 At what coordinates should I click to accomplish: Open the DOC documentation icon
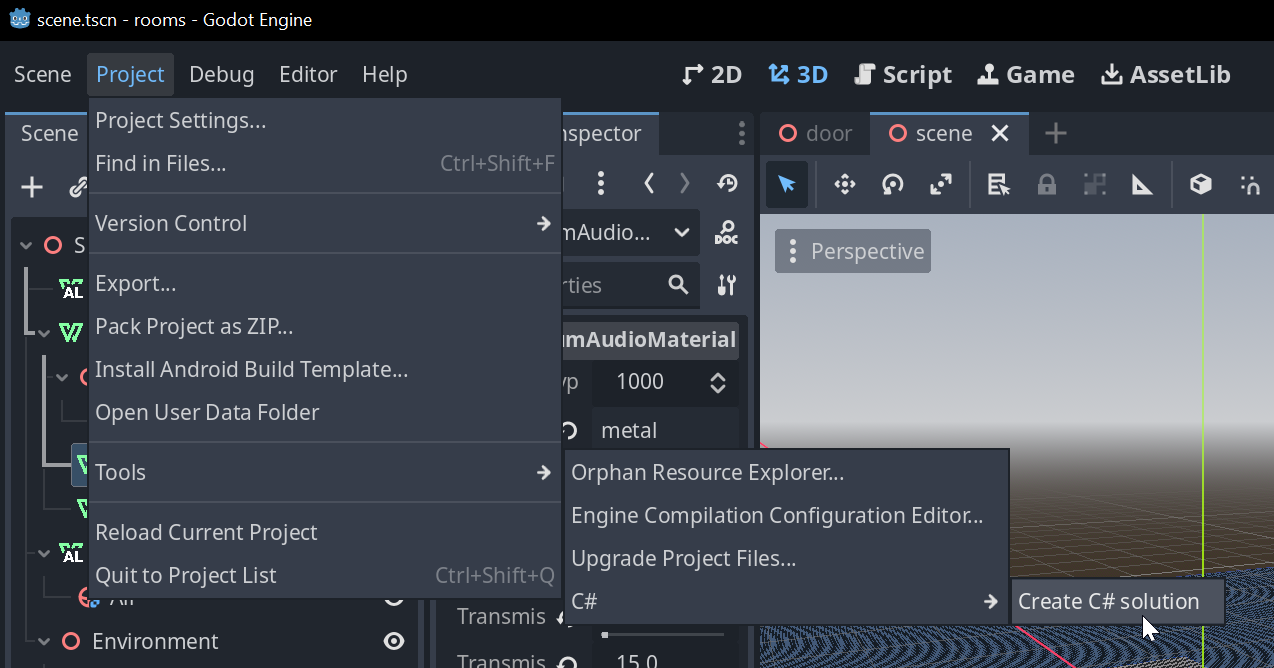pos(726,233)
